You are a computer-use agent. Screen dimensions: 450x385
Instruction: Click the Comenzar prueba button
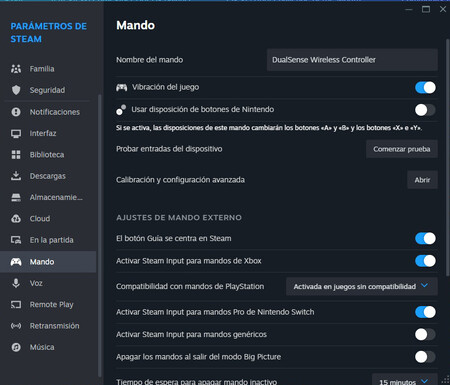tap(402, 149)
